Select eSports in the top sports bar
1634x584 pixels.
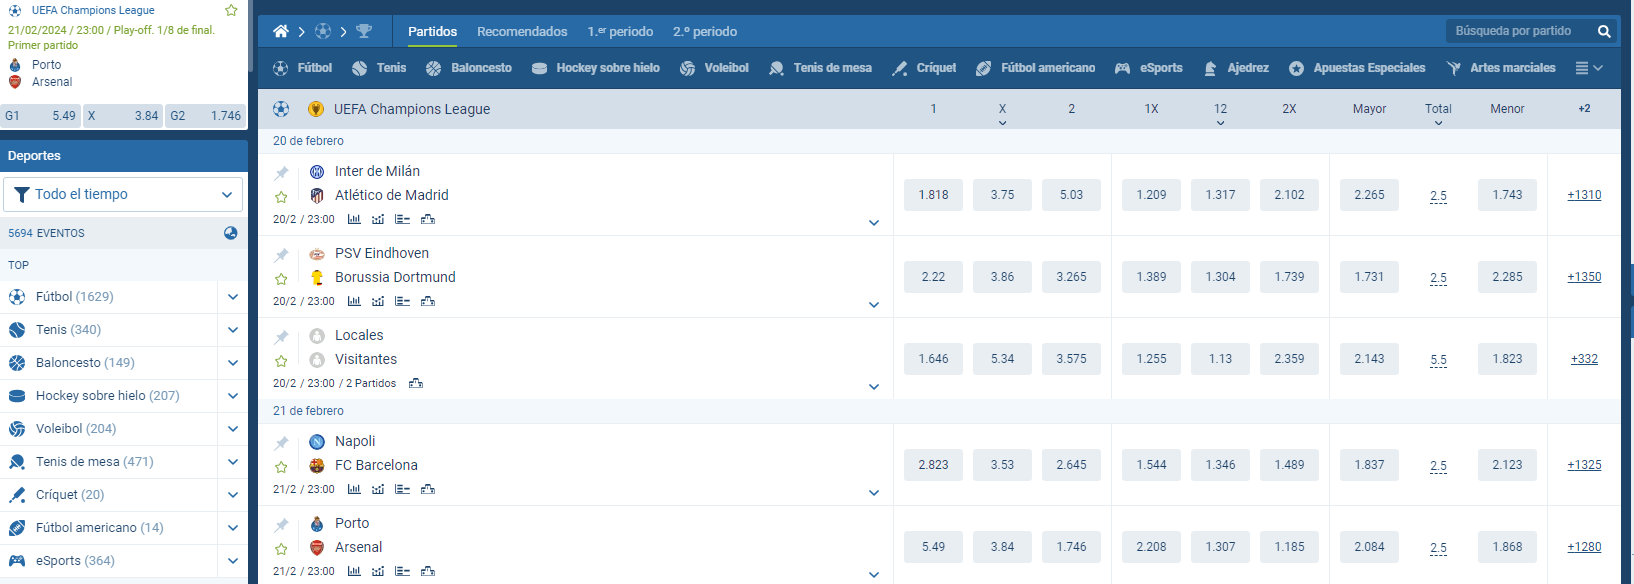pyautogui.click(x=1149, y=68)
